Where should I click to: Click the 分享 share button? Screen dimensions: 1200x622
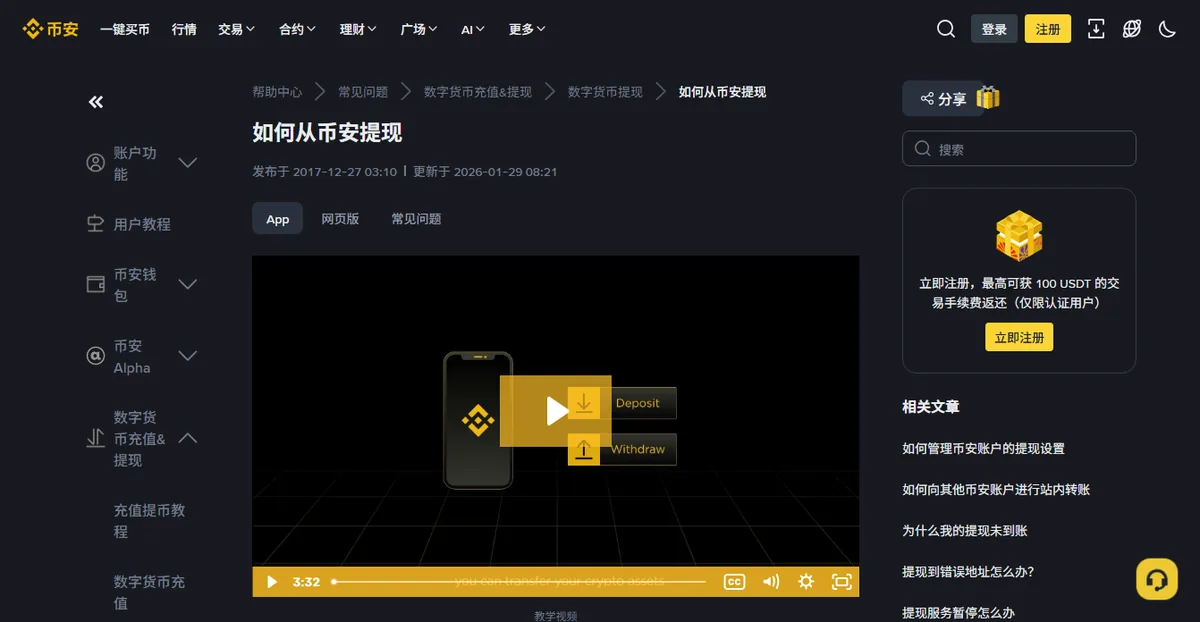click(943, 99)
